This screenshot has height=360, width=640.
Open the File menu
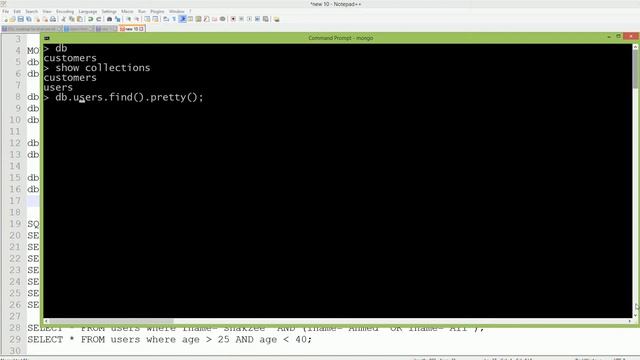(x=5, y=11)
